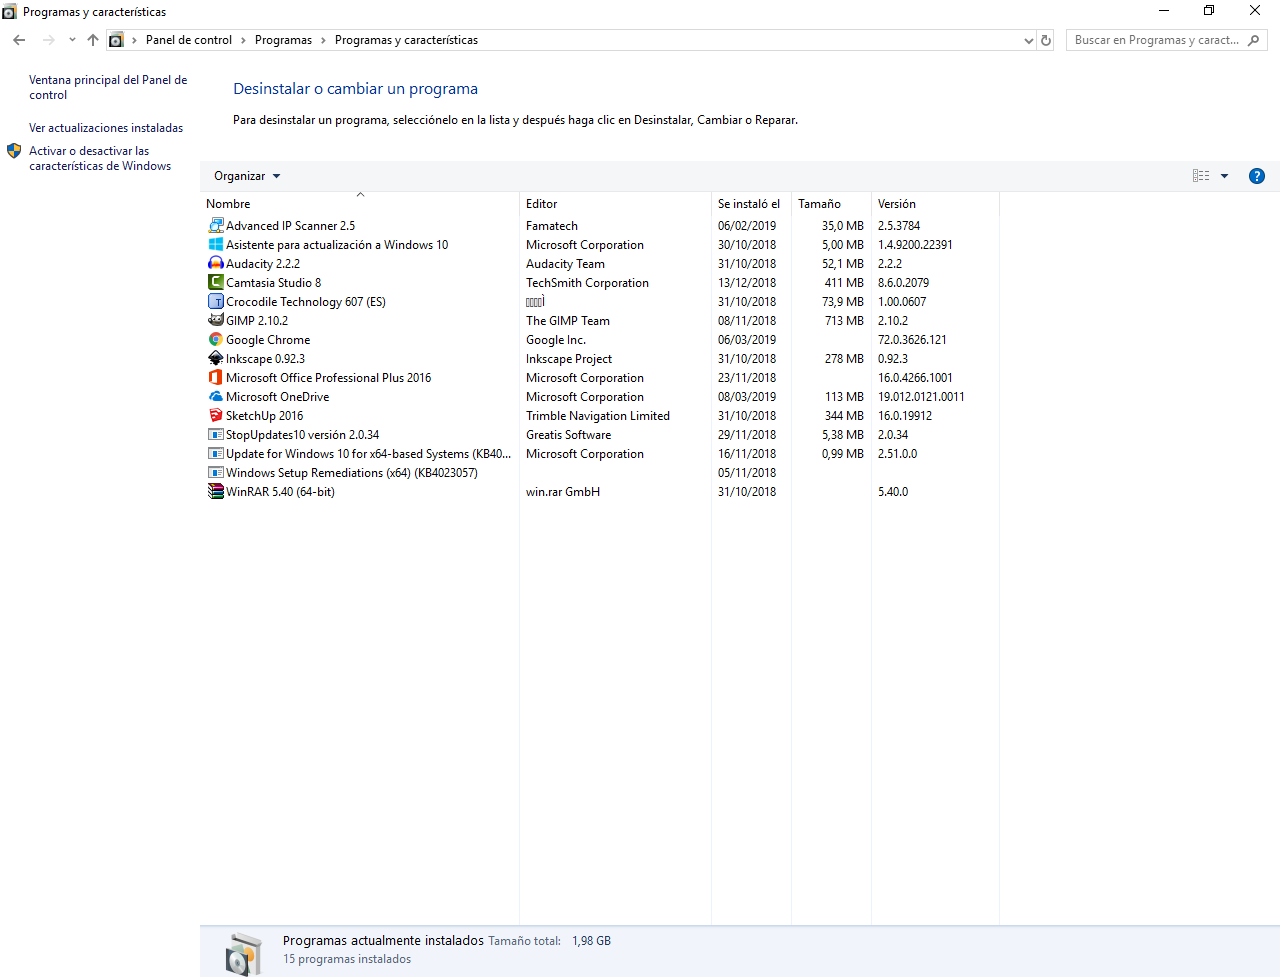This screenshot has height=977, width=1280.
Task: Click the Famatech editor cell
Action: tap(552, 226)
